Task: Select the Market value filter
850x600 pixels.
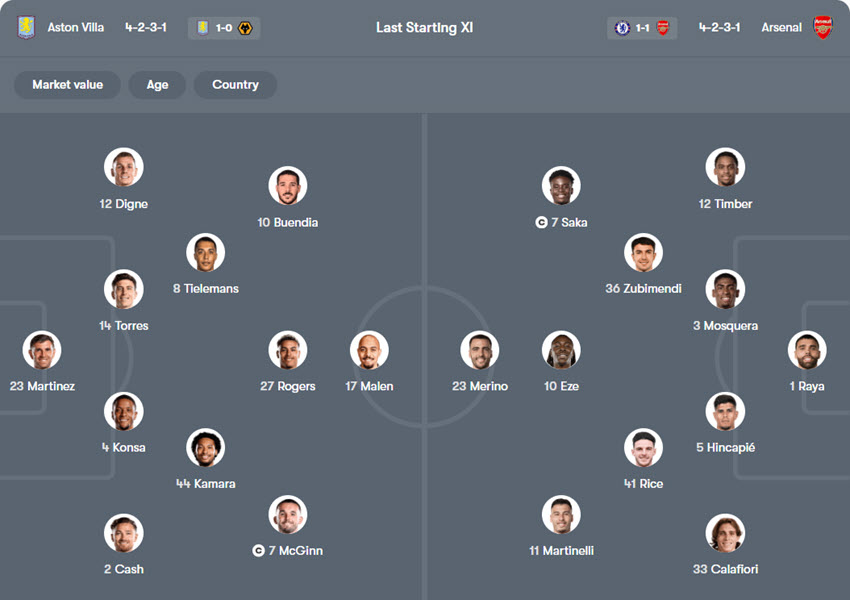Action: point(67,85)
